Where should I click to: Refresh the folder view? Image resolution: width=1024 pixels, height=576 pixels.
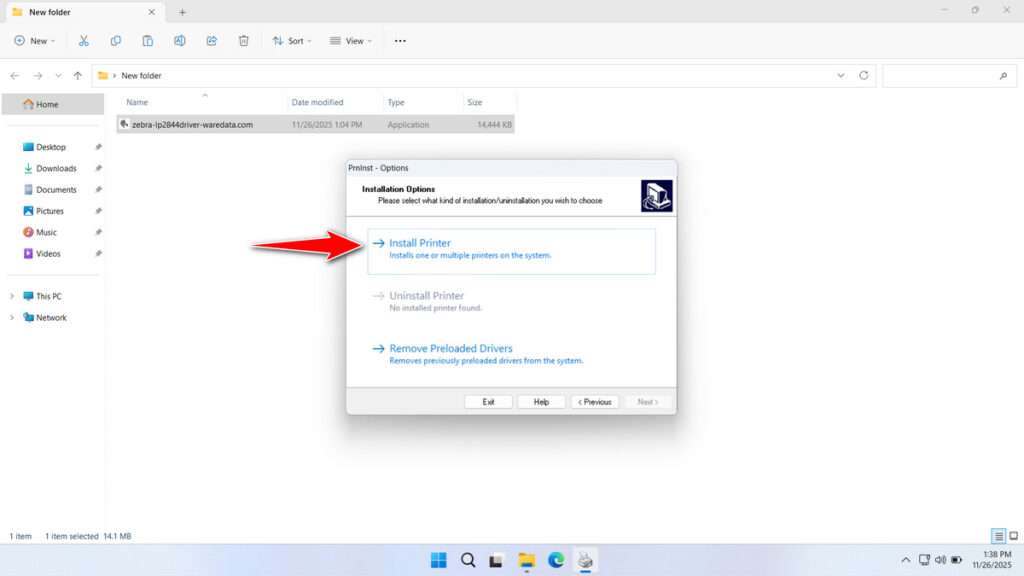(x=866, y=75)
